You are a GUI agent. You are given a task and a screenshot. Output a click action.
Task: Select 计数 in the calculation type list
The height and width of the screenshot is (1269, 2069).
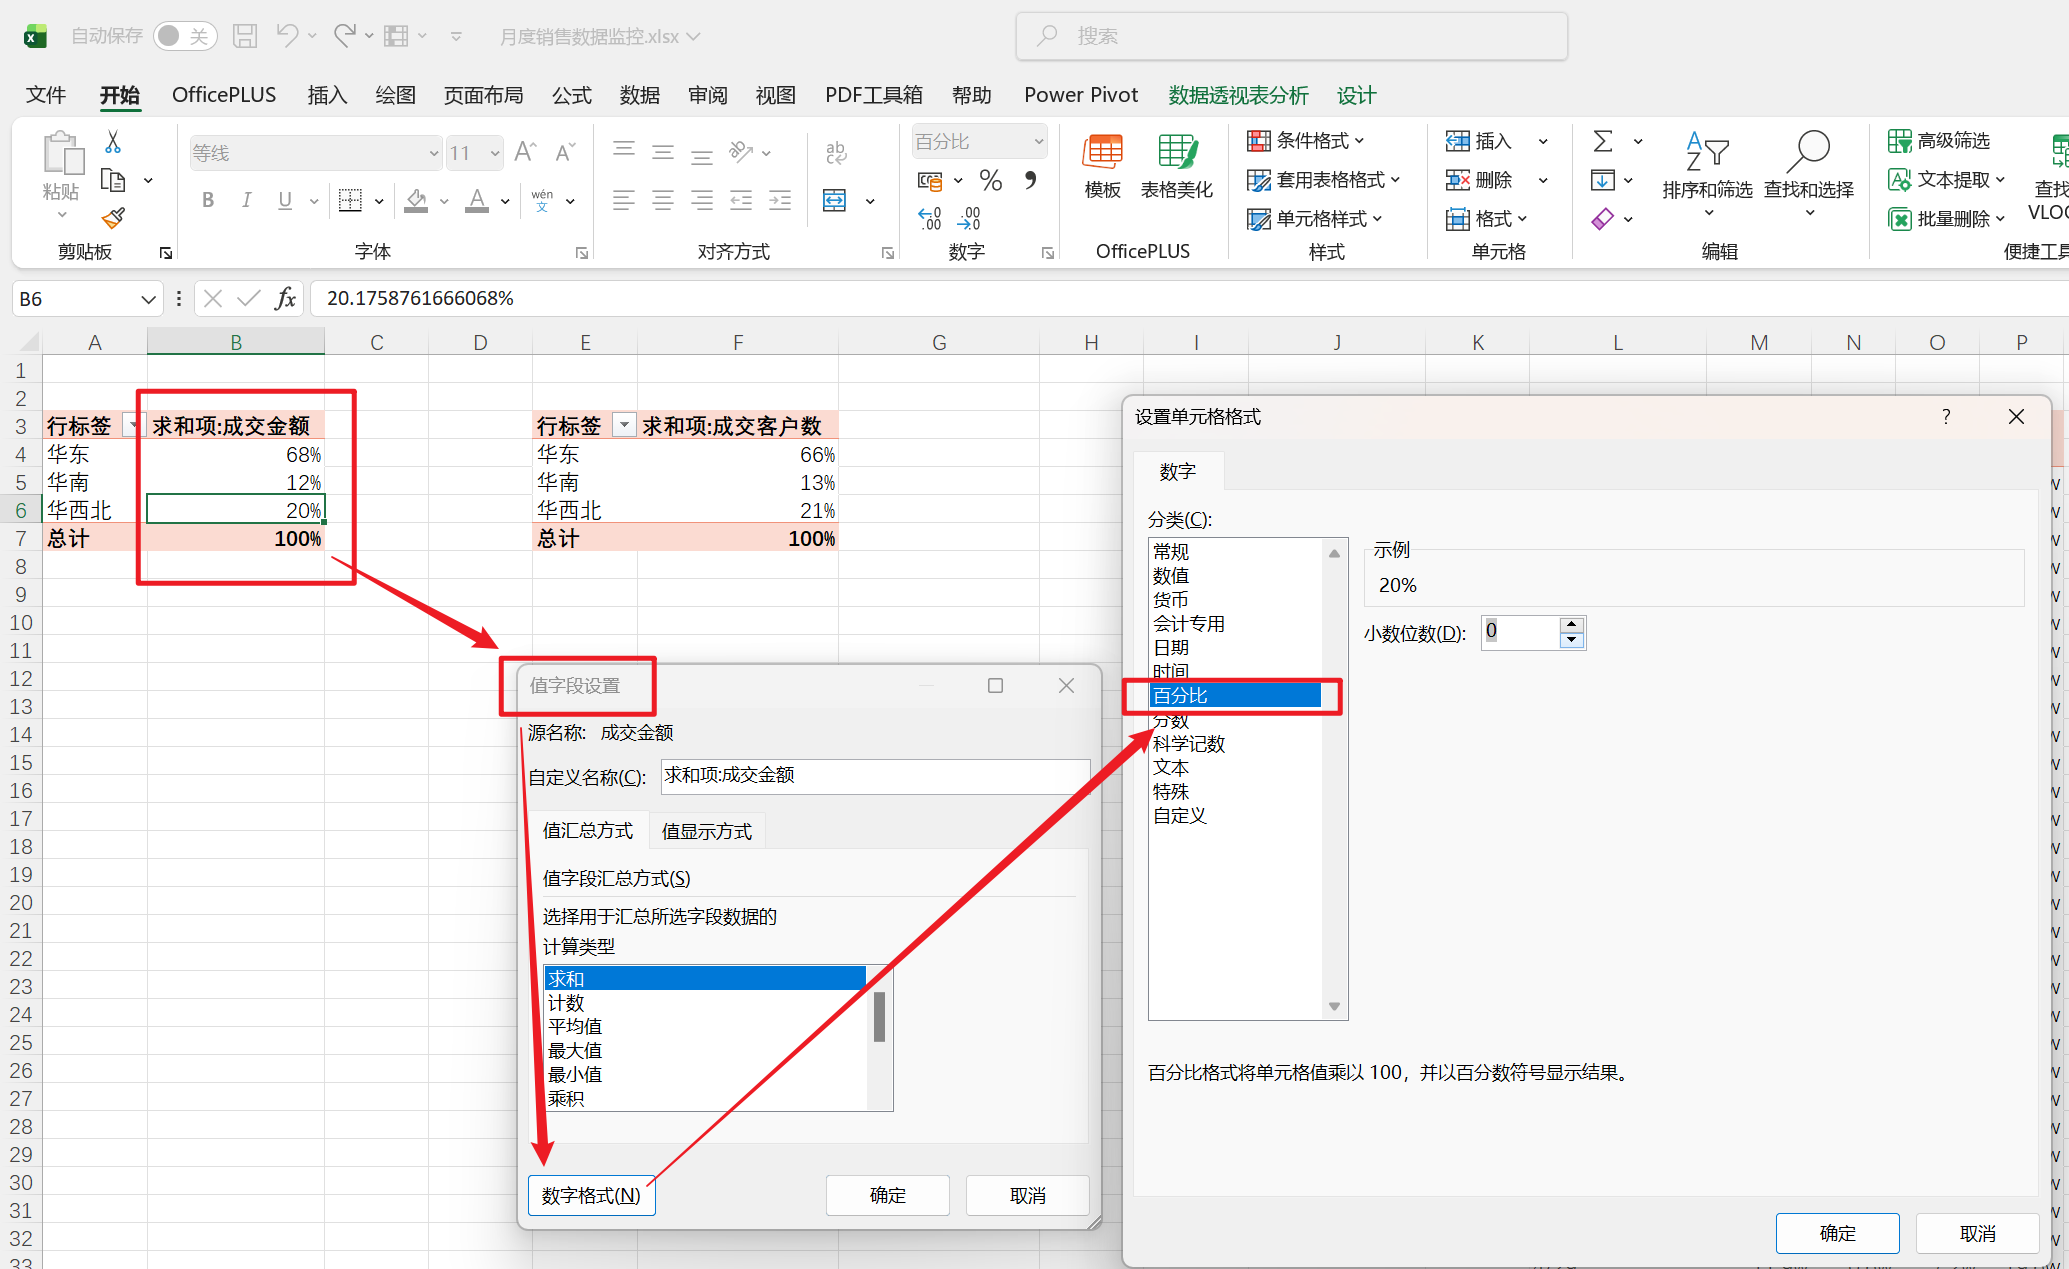click(x=566, y=1001)
